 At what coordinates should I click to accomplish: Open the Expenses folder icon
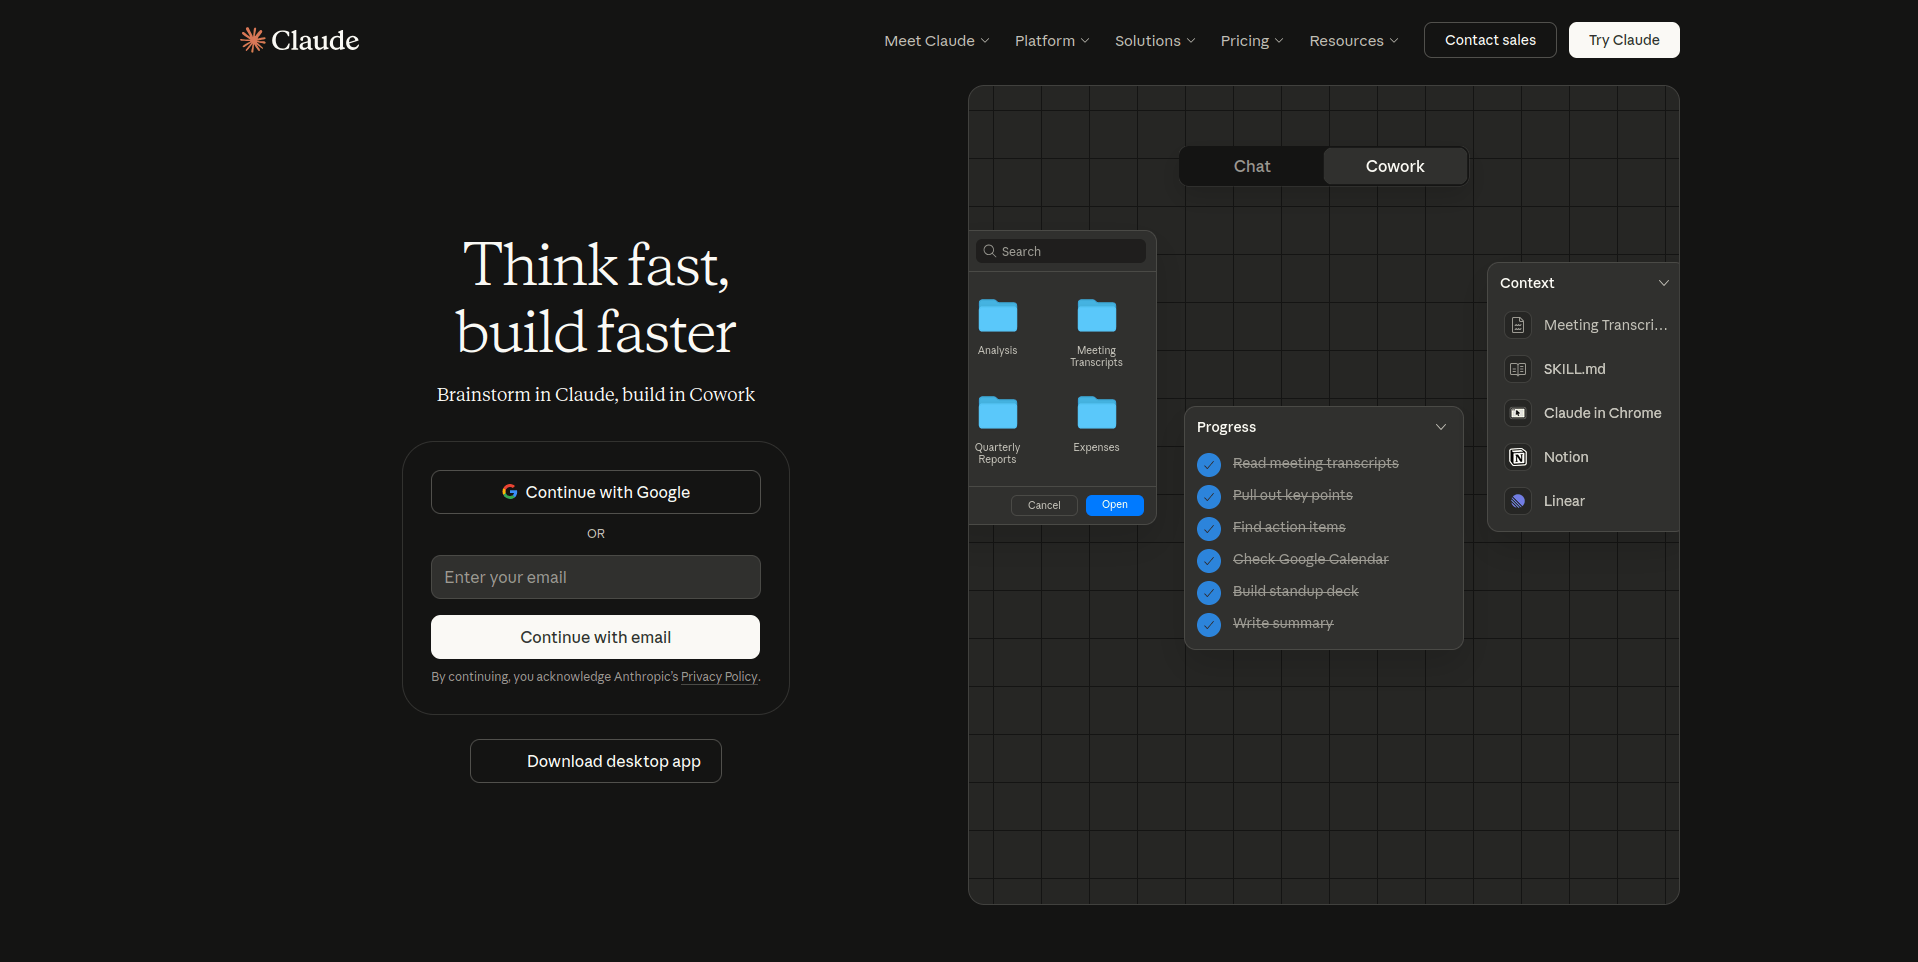pos(1096,413)
